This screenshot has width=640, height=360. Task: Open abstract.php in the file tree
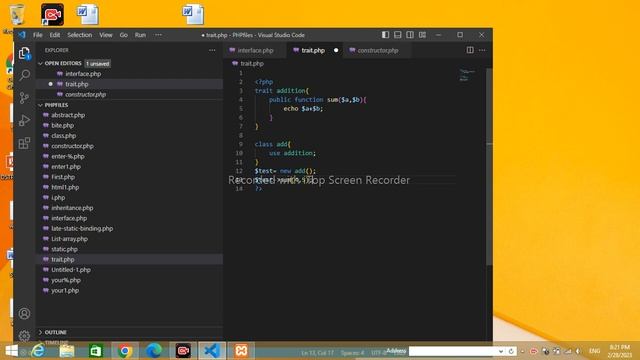click(130, 115)
